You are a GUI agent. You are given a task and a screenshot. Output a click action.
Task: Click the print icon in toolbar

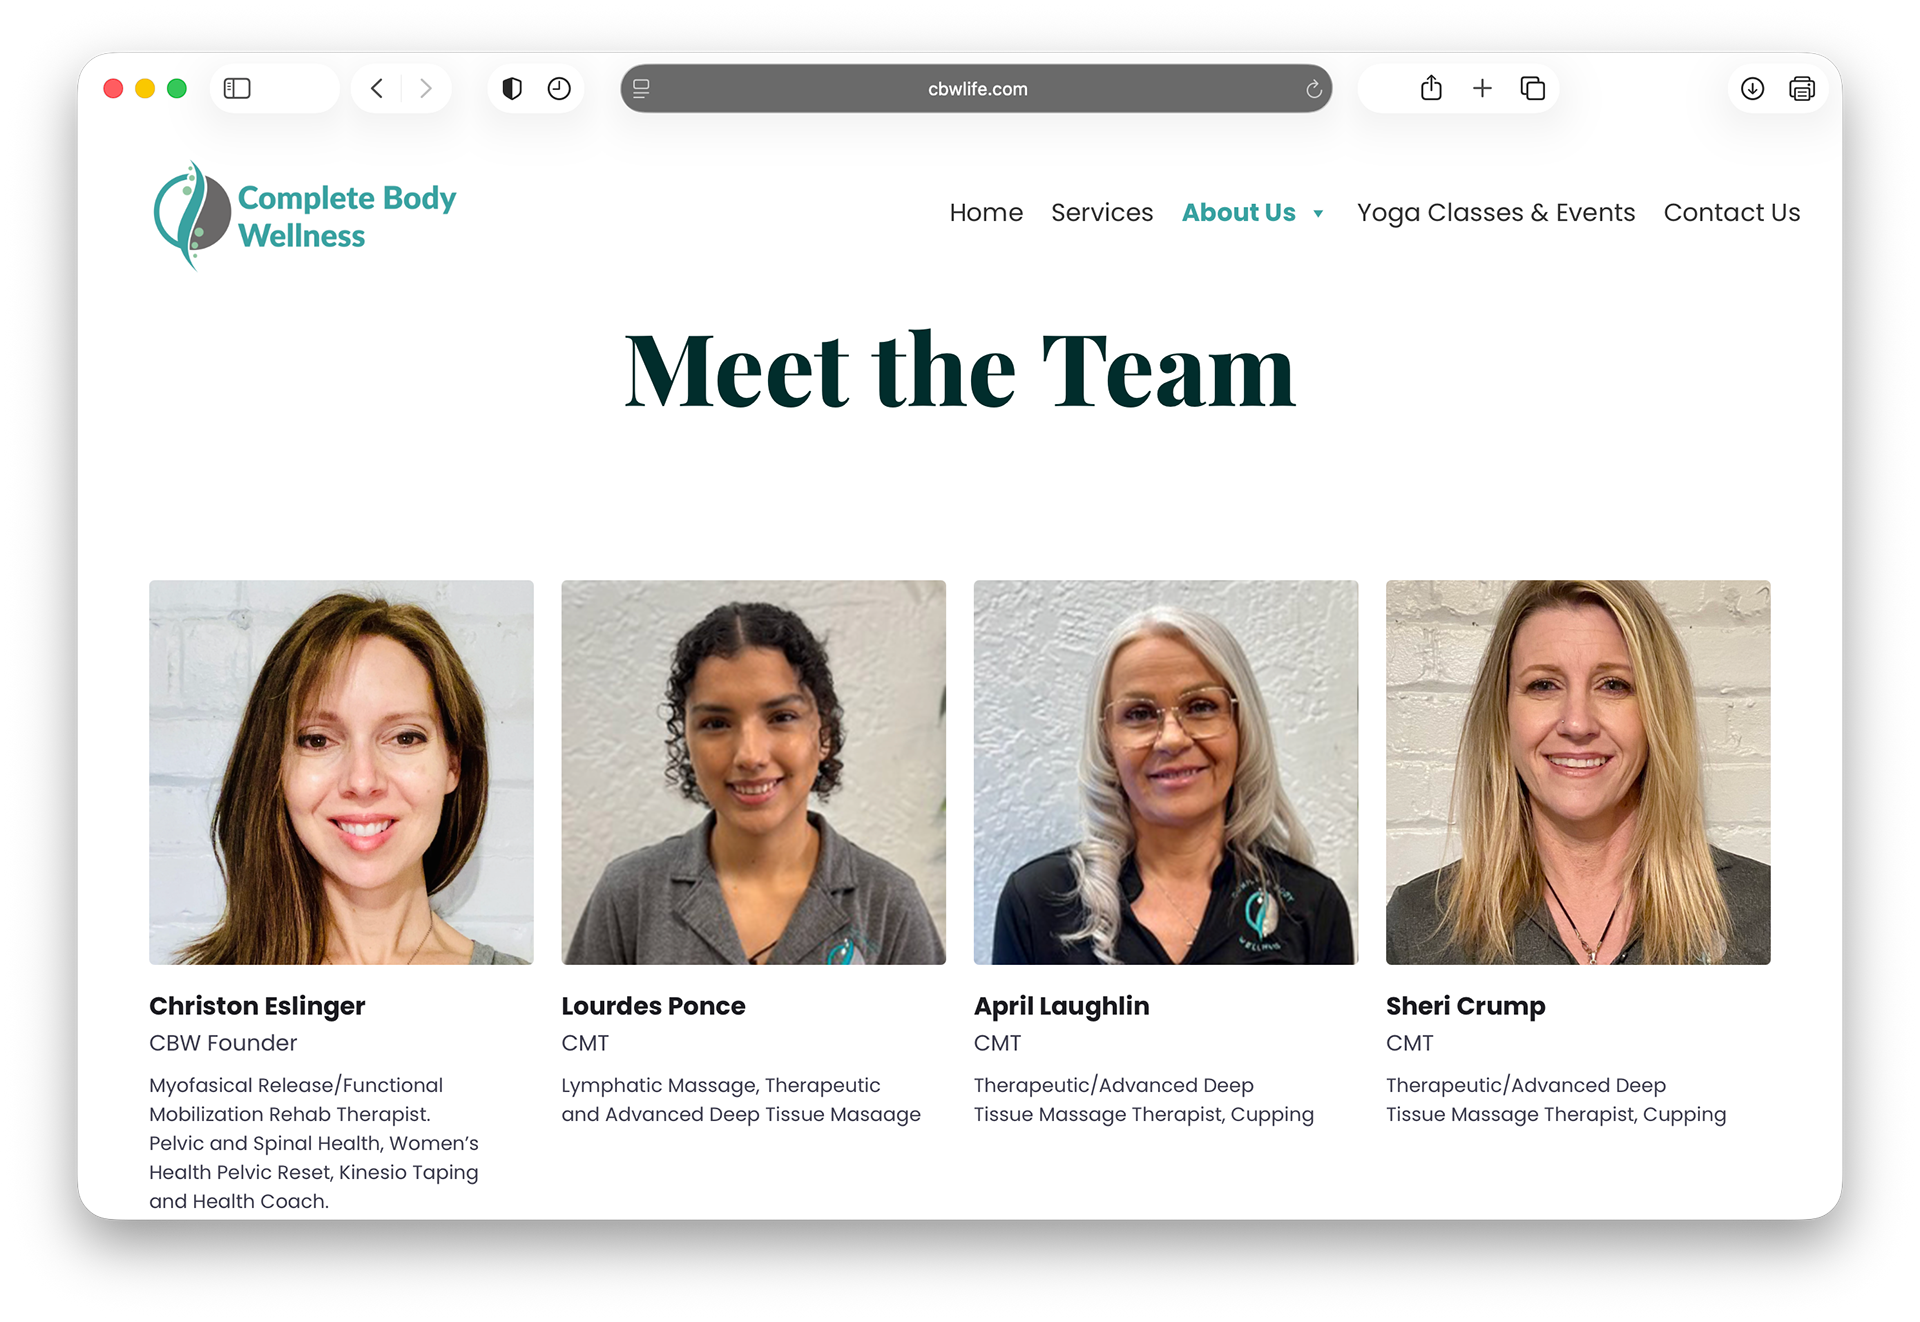[1802, 89]
